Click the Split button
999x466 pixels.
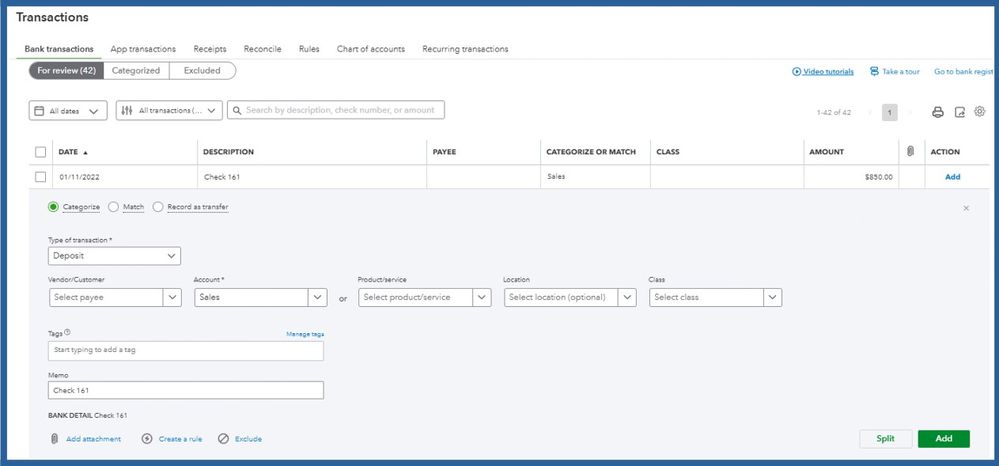(x=886, y=439)
